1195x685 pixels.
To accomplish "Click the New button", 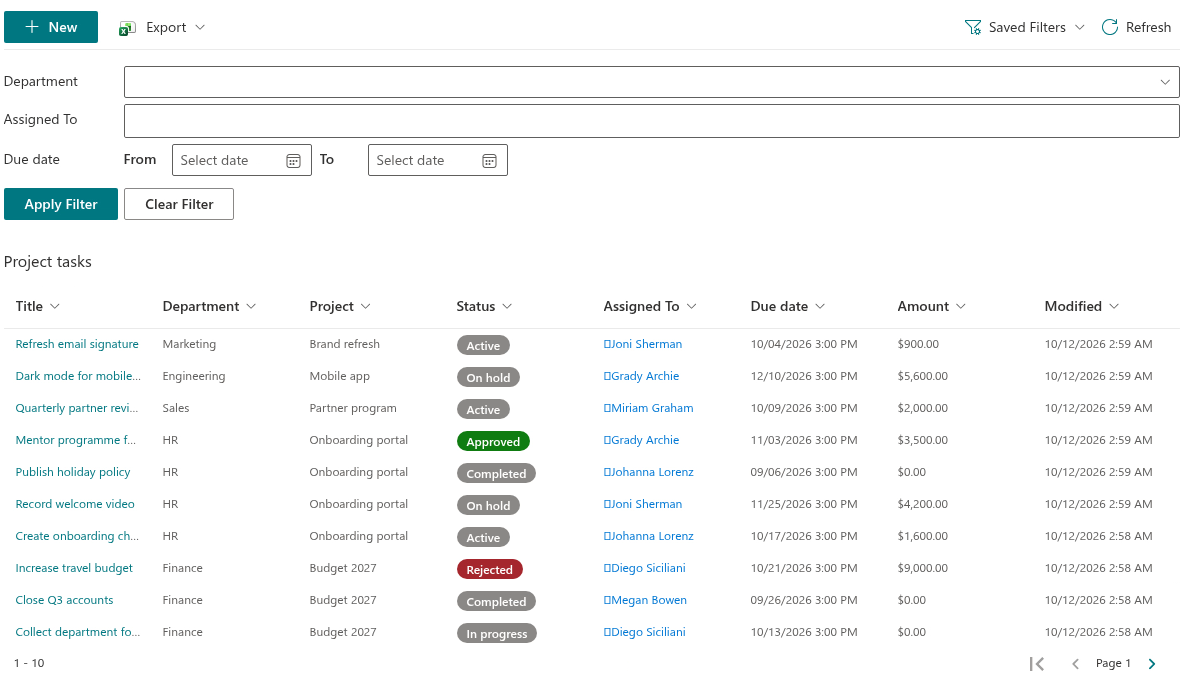I will tap(51, 27).
